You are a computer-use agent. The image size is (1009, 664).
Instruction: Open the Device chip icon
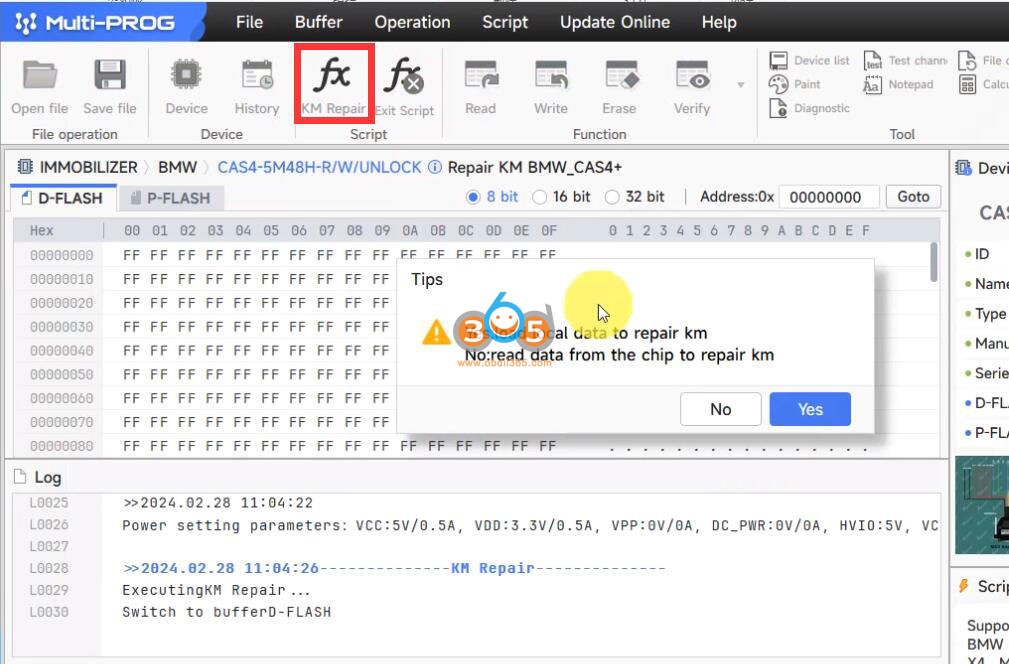point(186,75)
